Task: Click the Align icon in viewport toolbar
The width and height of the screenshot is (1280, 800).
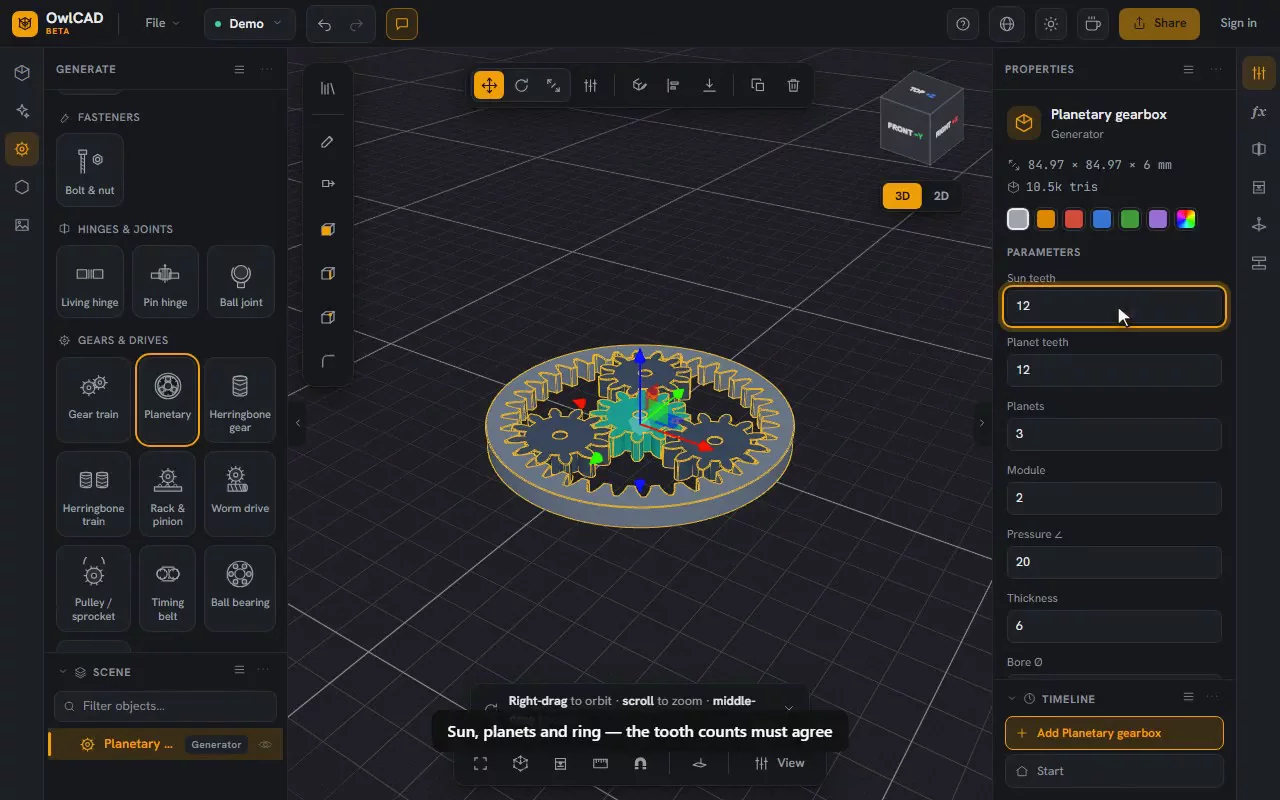Action: click(673, 85)
